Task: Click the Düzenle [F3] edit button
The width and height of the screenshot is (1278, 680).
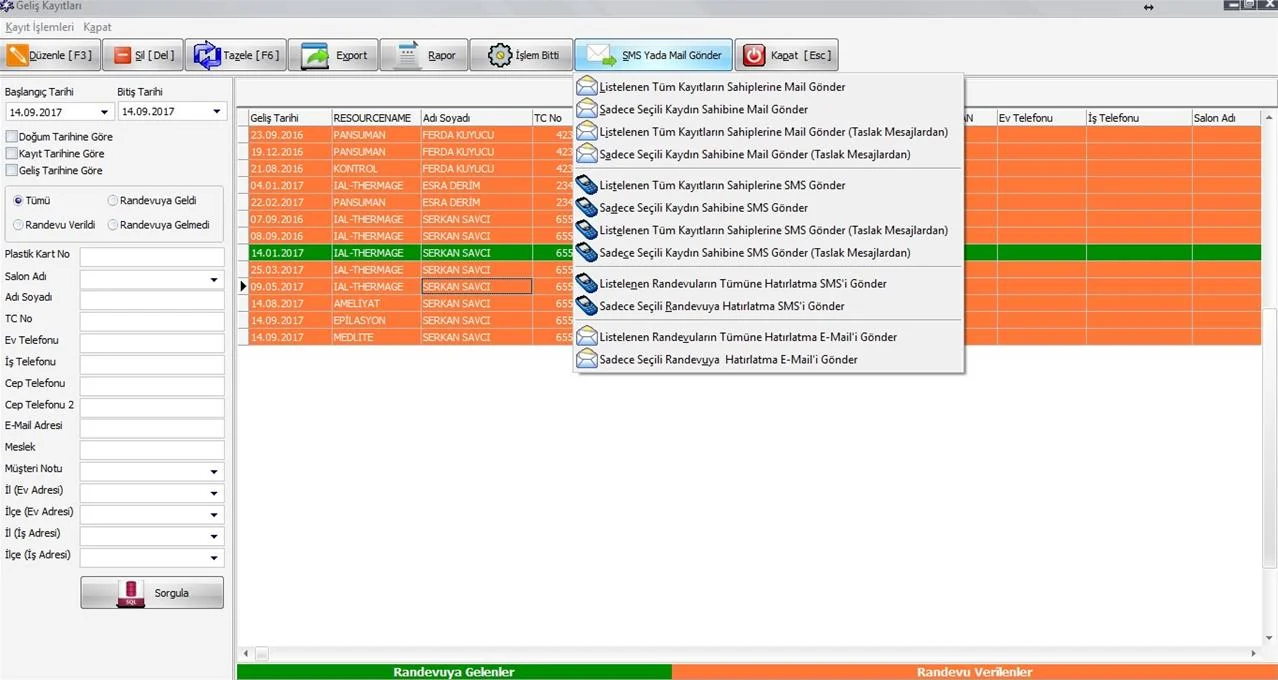Action: point(51,55)
